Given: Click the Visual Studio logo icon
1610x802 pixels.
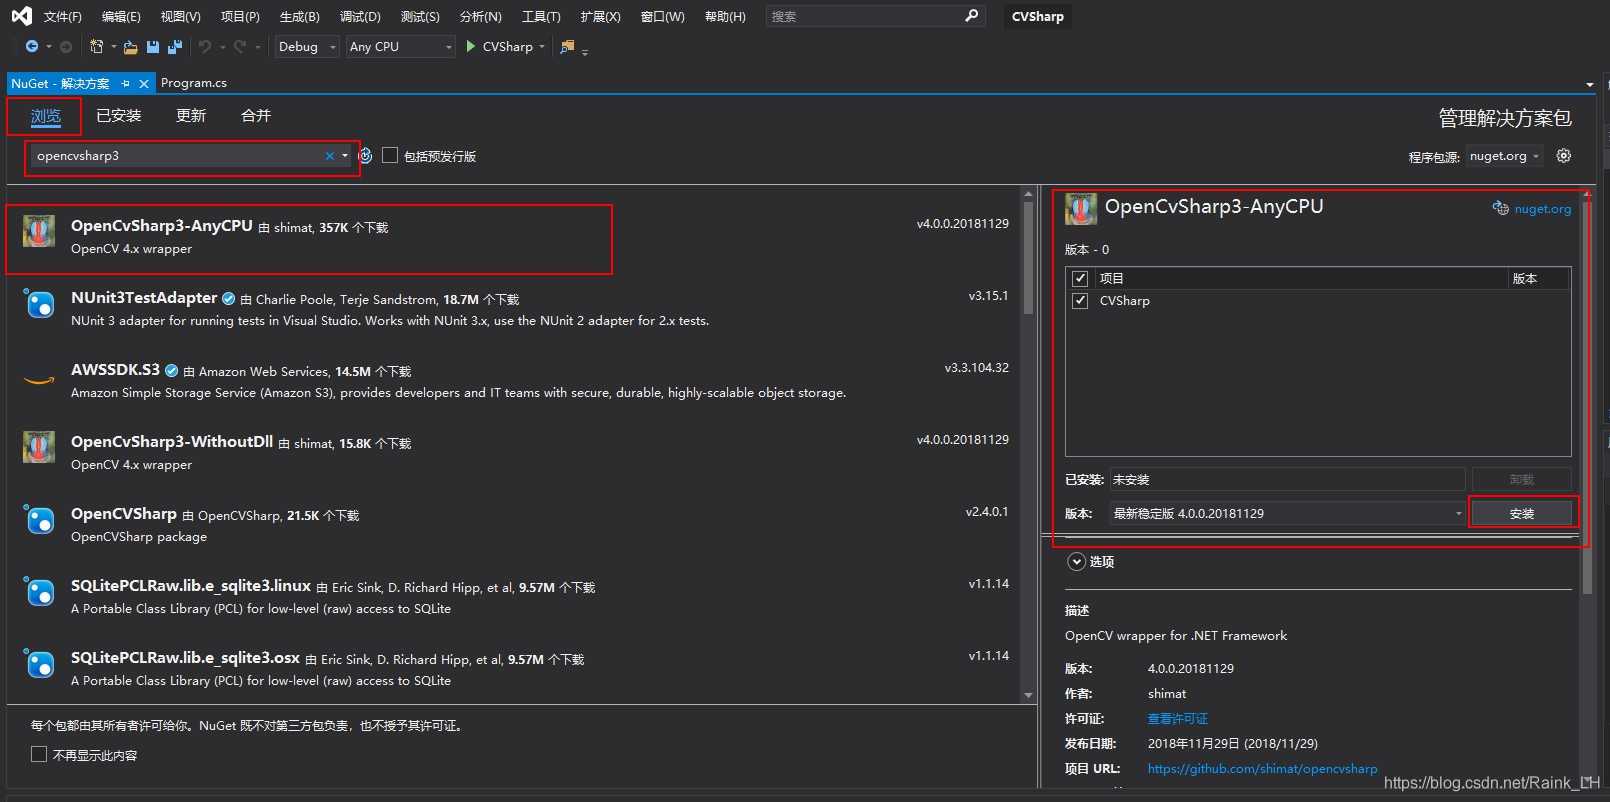Looking at the screenshot, I should point(21,16).
